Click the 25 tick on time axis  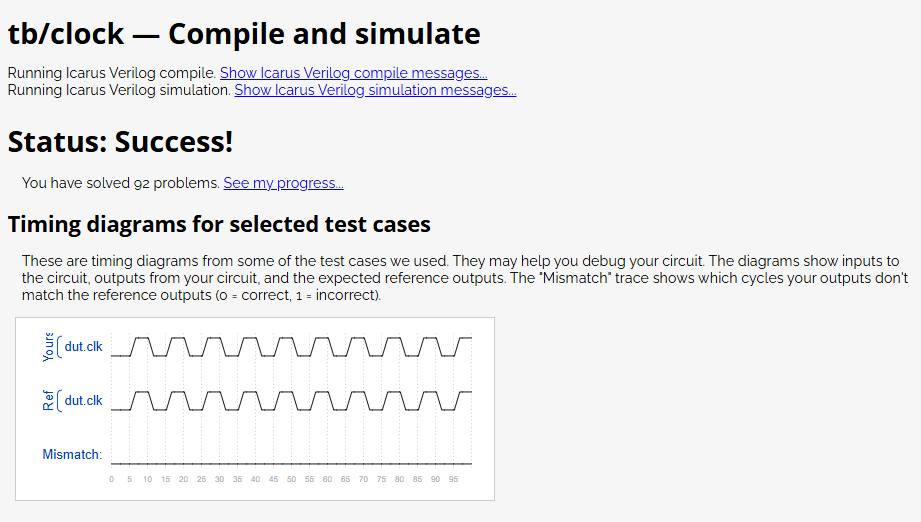(201, 479)
